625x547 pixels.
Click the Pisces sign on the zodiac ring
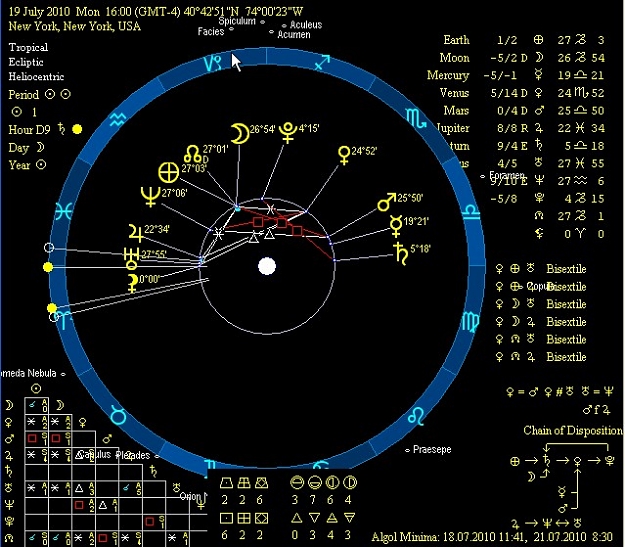tap(63, 211)
